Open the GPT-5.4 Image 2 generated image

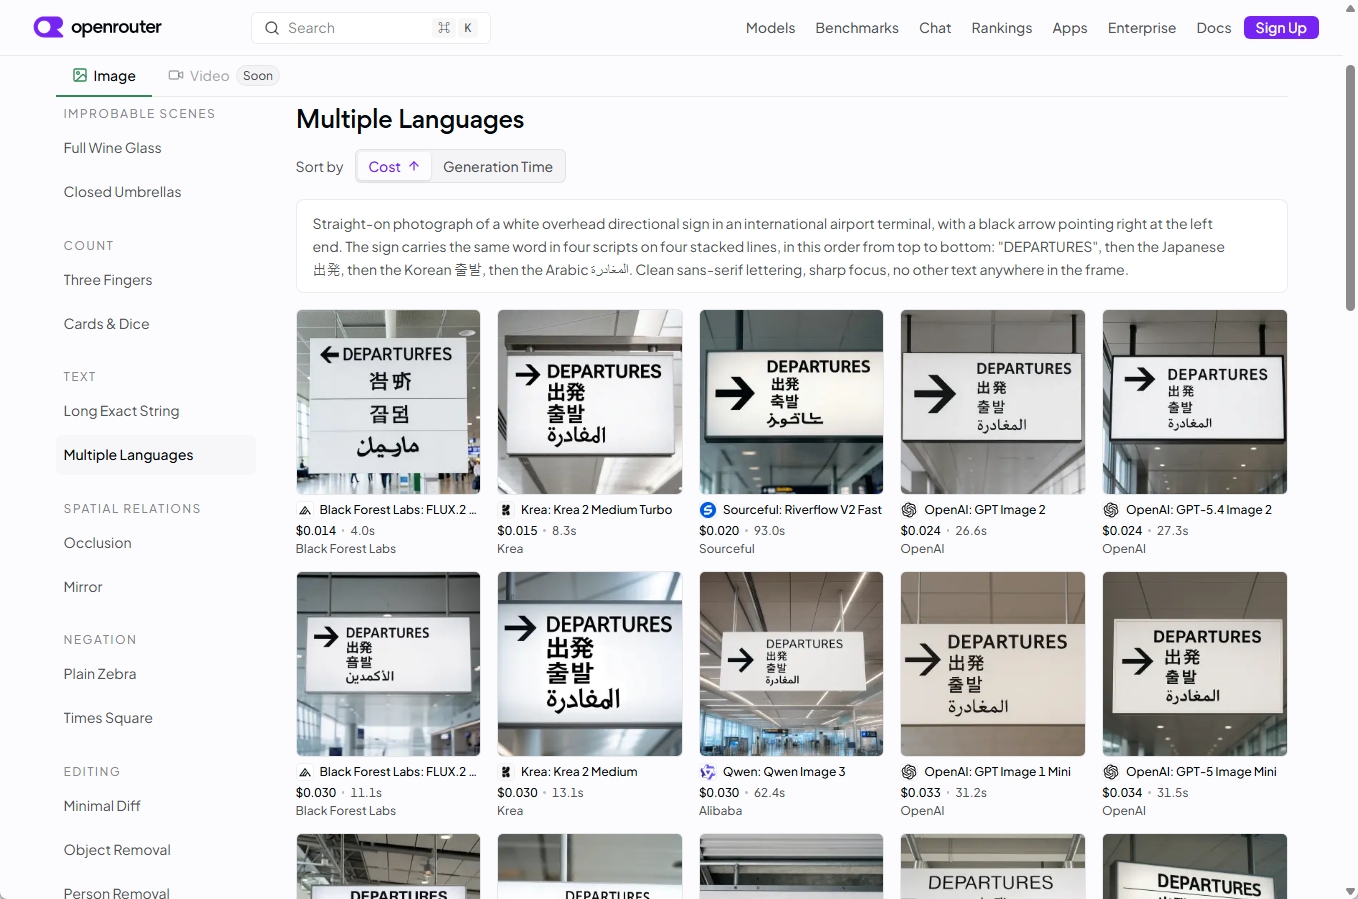(x=1194, y=402)
